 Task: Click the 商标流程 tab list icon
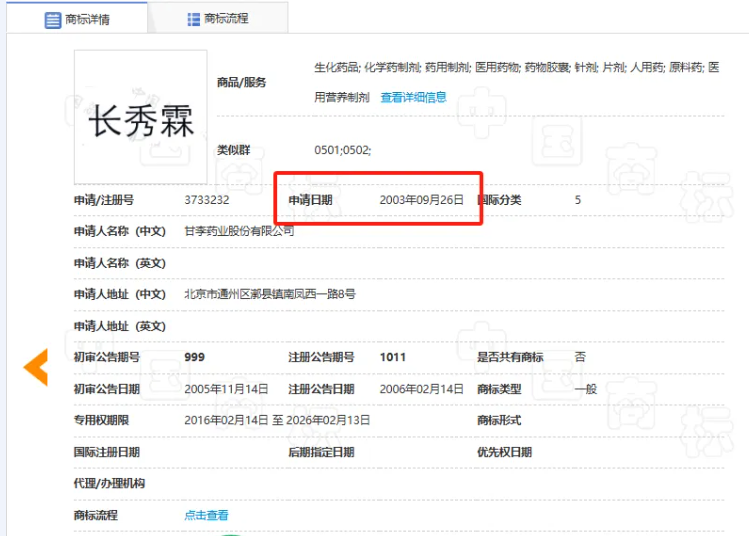click(x=194, y=19)
